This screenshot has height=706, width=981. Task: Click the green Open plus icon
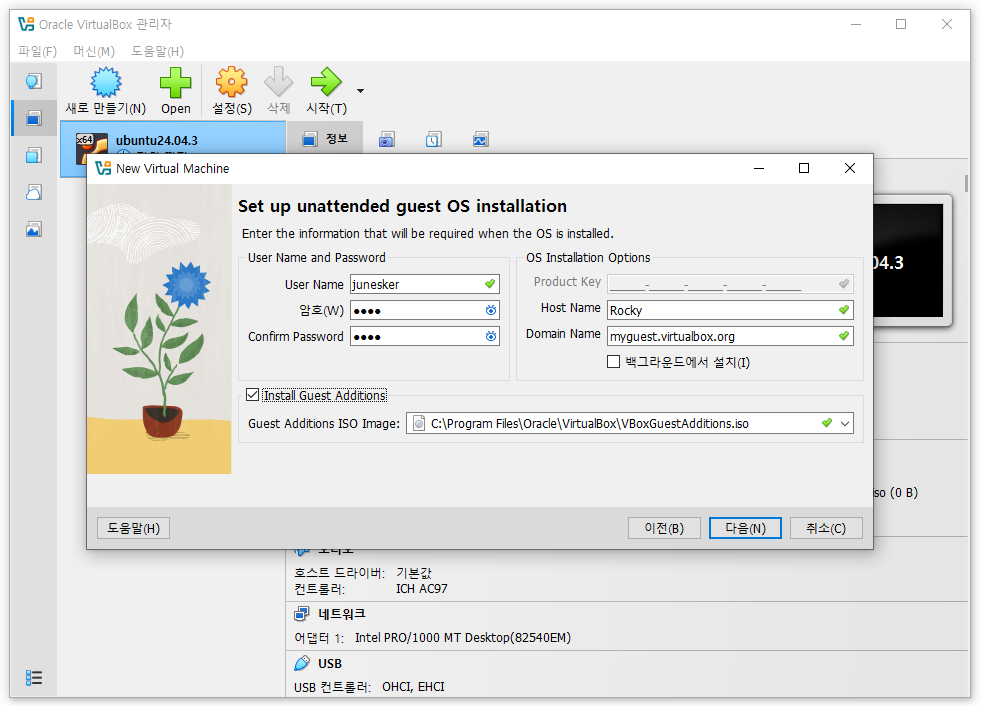pos(175,83)
